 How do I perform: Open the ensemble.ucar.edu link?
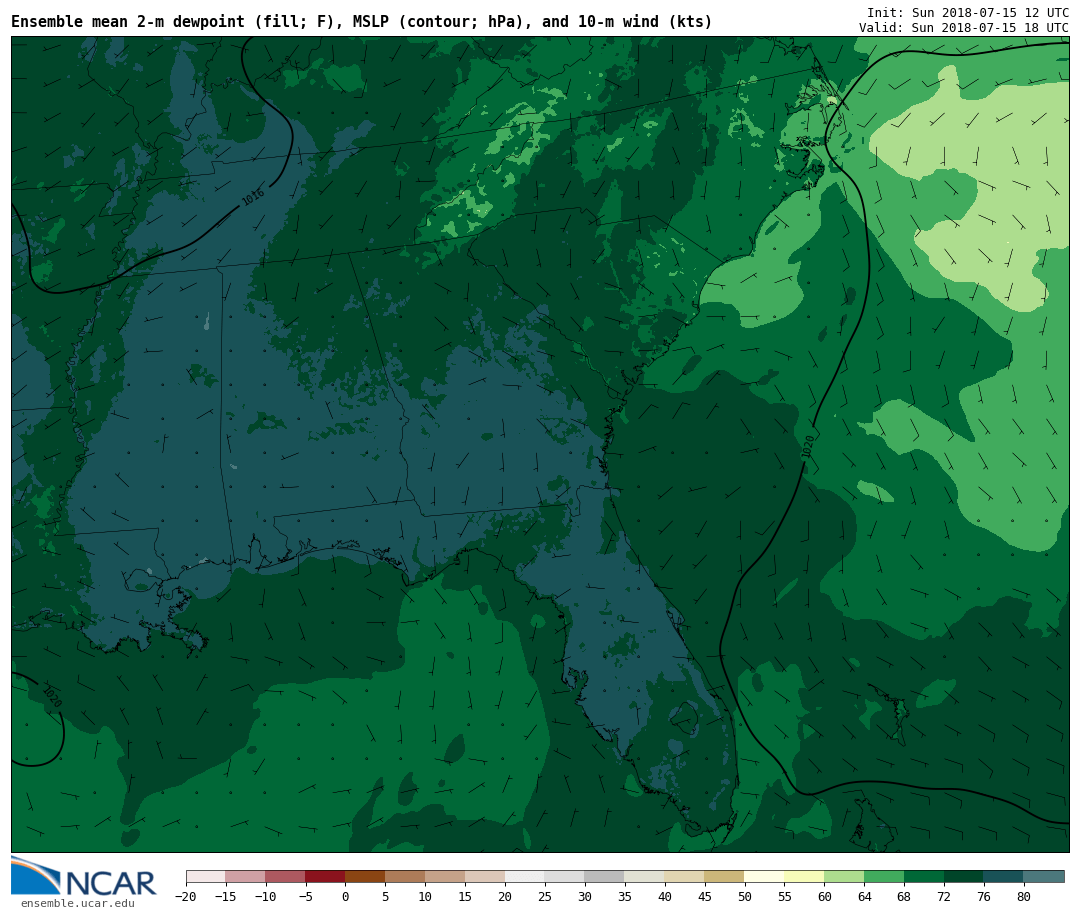point(77,904)
